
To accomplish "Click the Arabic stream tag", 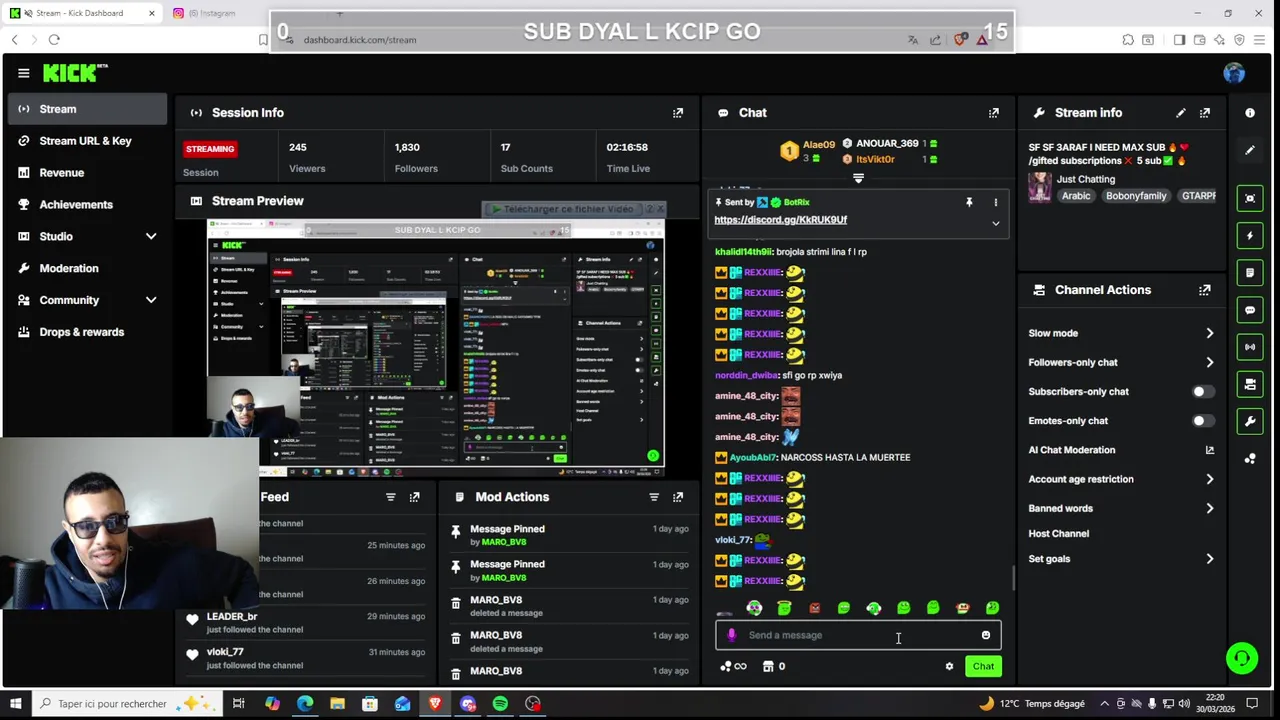I will [1076, 196].
